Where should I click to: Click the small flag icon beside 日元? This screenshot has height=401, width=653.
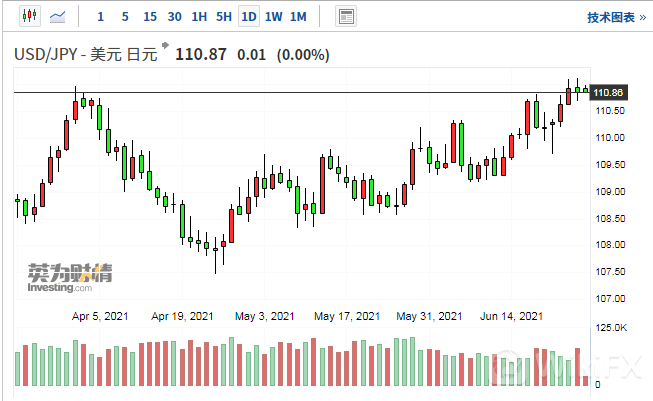166,47
